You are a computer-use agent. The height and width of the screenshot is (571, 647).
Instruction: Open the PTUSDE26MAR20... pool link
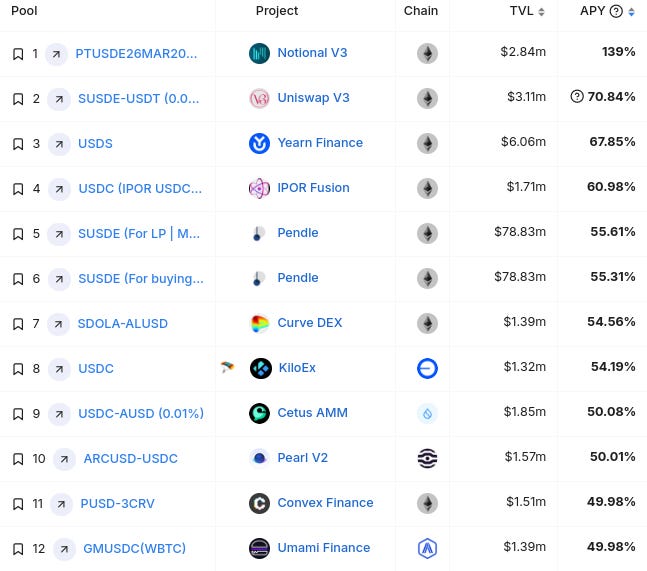[136, 54]
